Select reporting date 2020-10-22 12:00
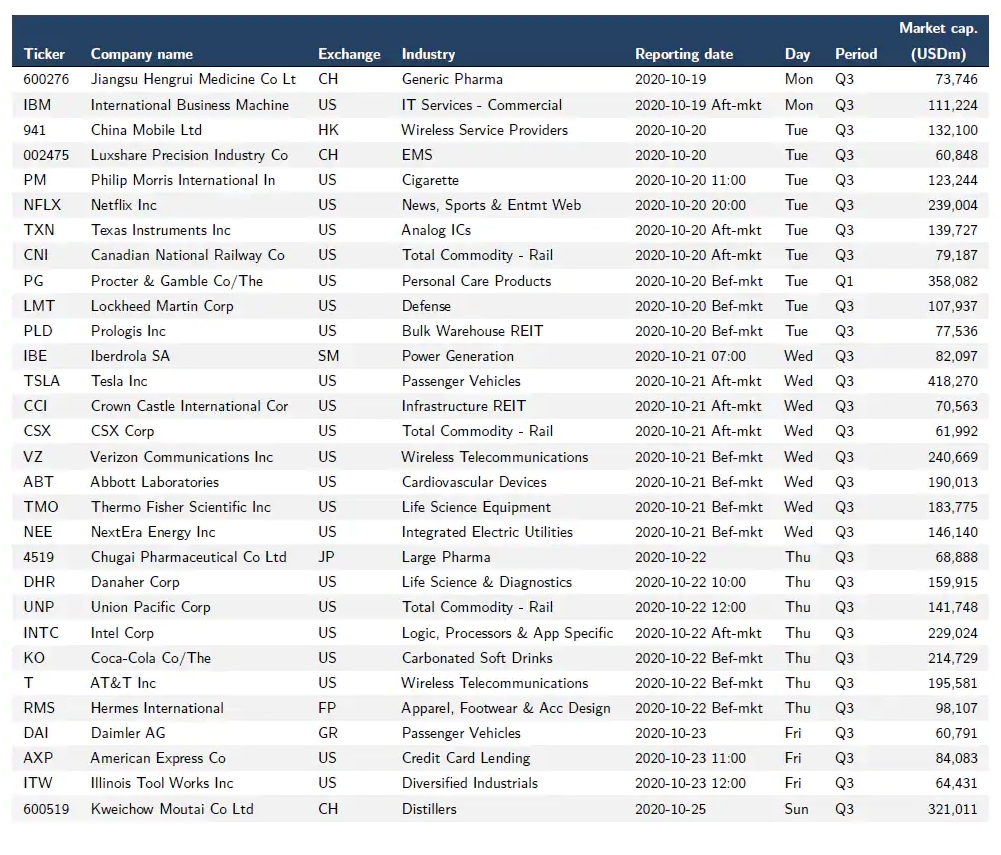This screenshot has height=855, width=1001. click(x=690, y=607)
